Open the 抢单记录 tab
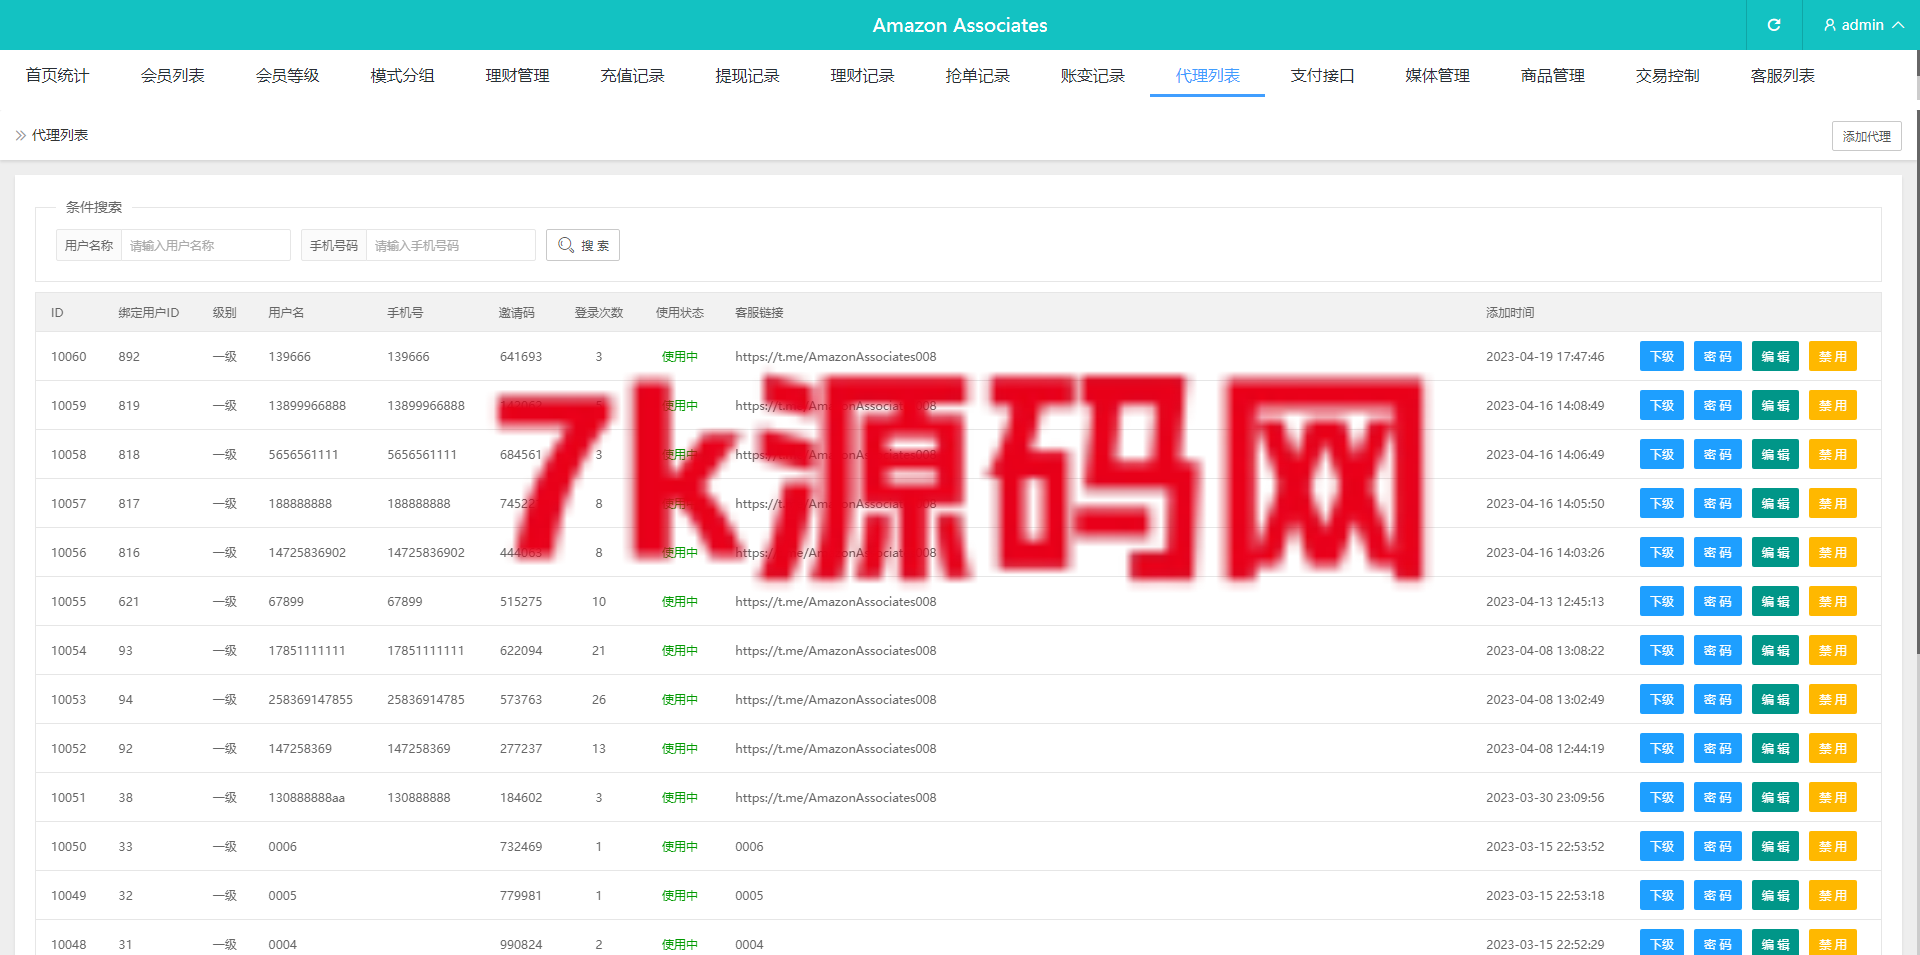Viewport: 1920px width, 955px height. (977, 76)
